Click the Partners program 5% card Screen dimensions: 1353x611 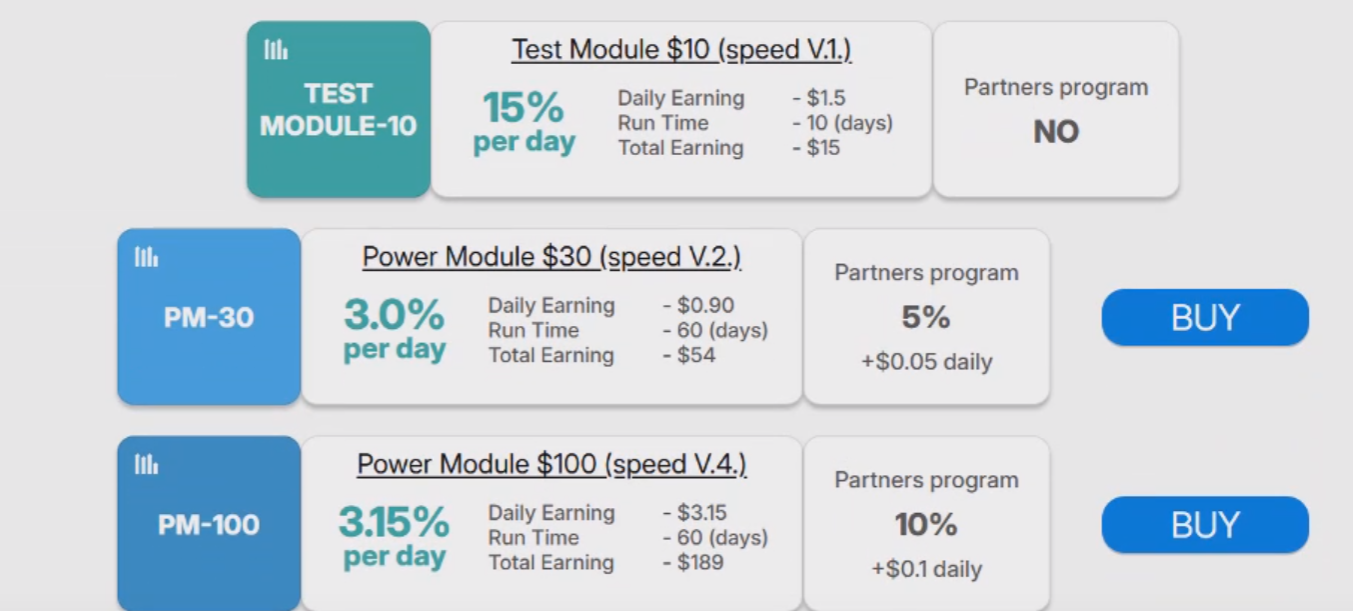click(x=927, y=317)
